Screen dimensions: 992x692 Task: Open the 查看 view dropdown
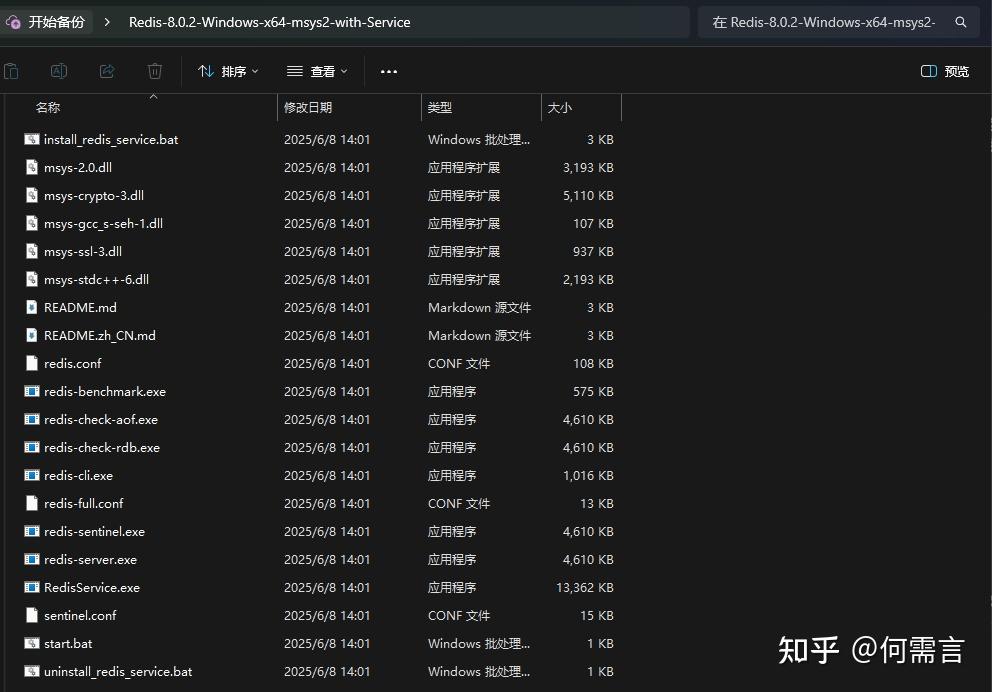[316, 71]
